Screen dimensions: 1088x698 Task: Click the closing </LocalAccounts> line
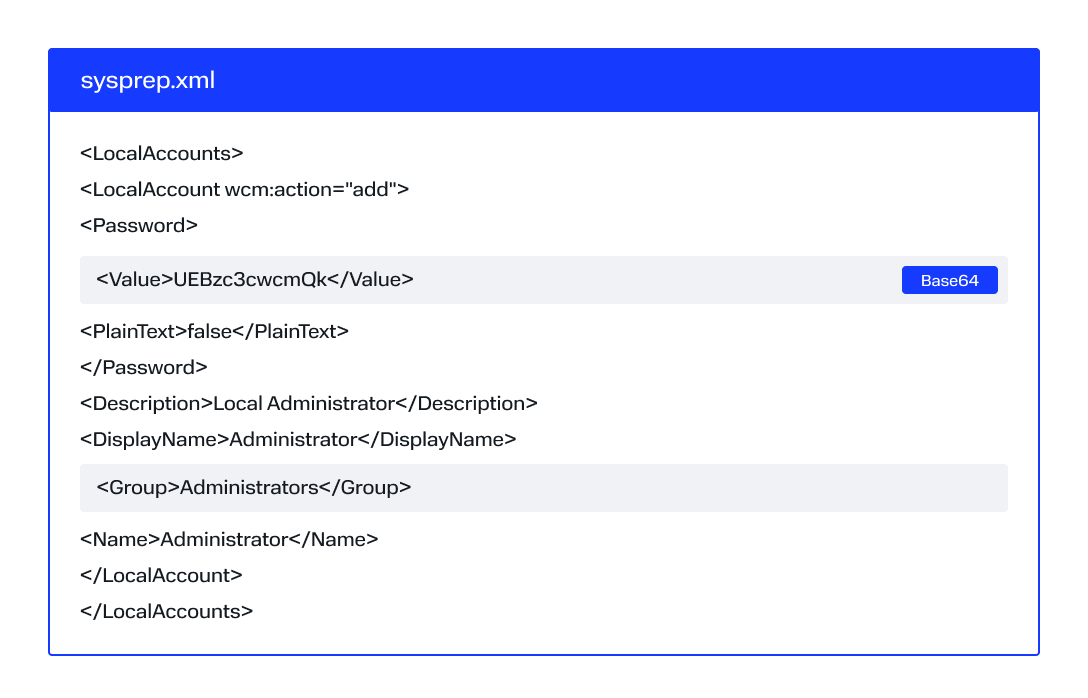pyautogui.click(x=167, y=612)
